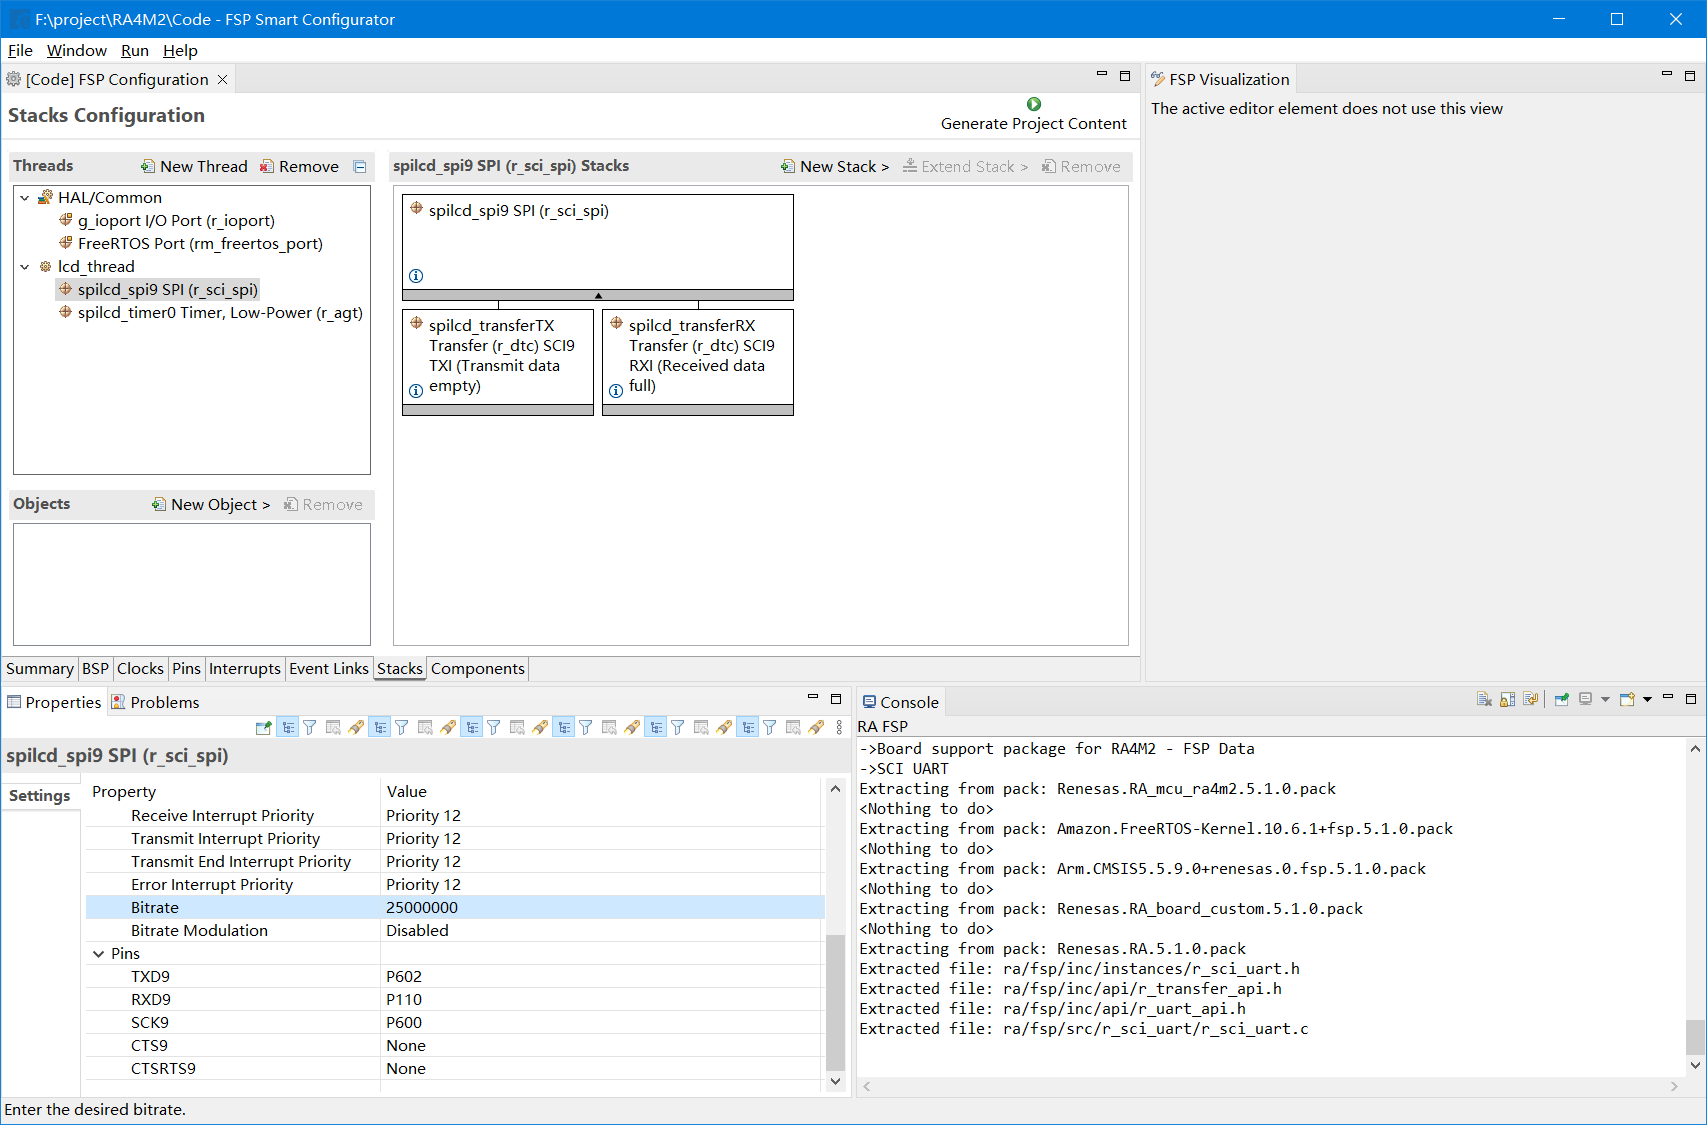The image size is (1707, 1125).
Task: Open the Properties View Menu three-dot icon
Action: coord(839,728)
